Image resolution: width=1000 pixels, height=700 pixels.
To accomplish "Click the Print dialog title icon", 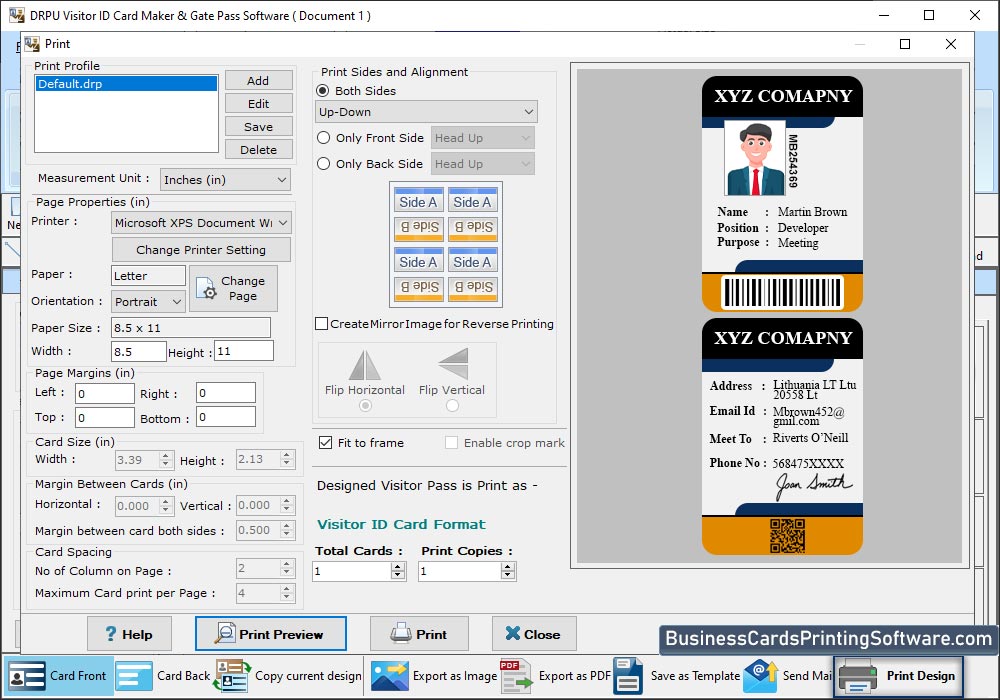I will point(32,44).
